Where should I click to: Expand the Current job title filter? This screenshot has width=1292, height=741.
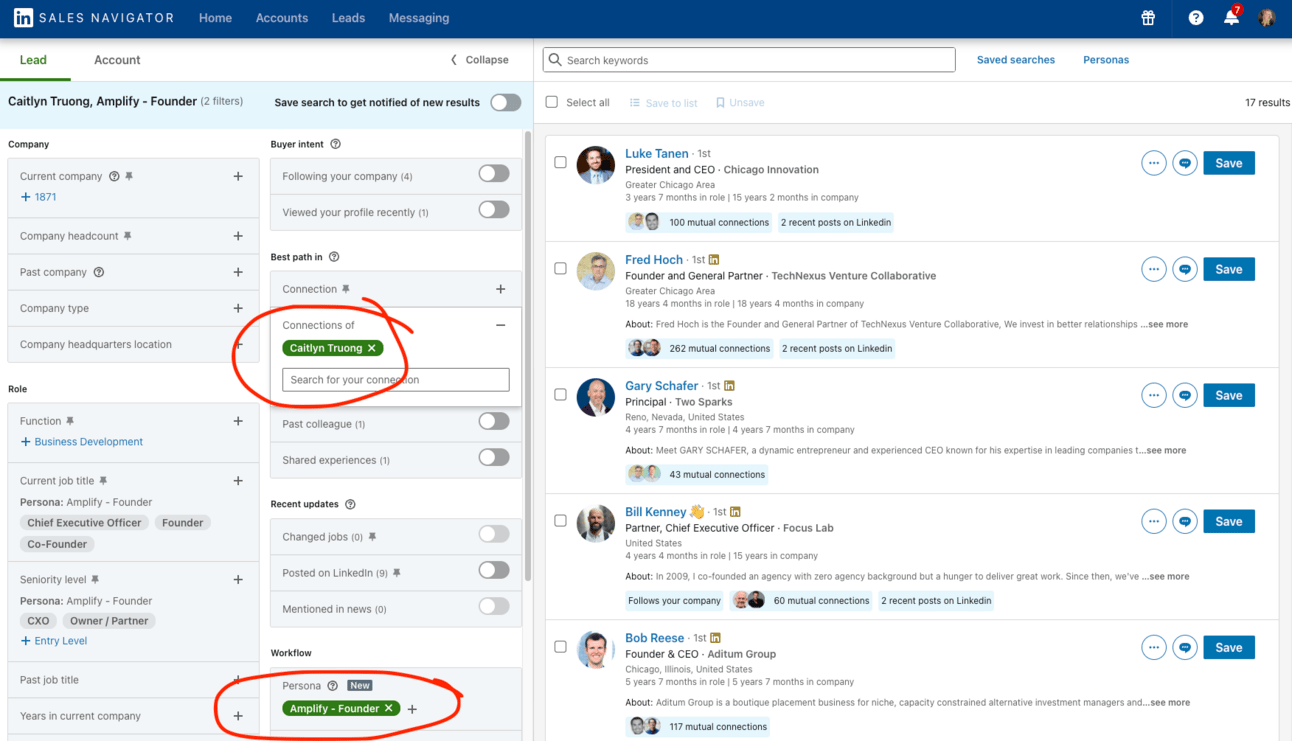pyautogui.click(x=238, y=481)
